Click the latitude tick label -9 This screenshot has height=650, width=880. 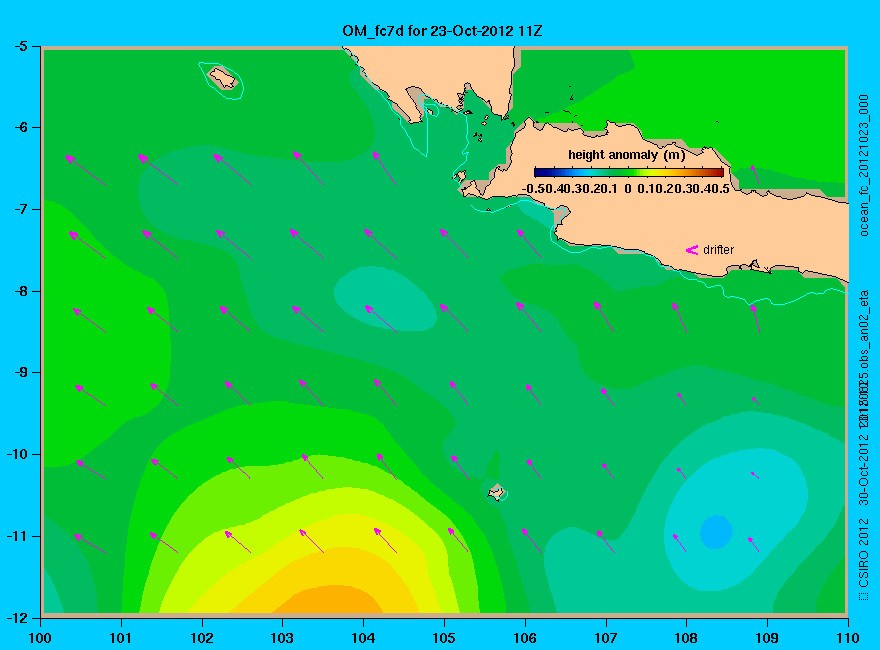[21, 372]
